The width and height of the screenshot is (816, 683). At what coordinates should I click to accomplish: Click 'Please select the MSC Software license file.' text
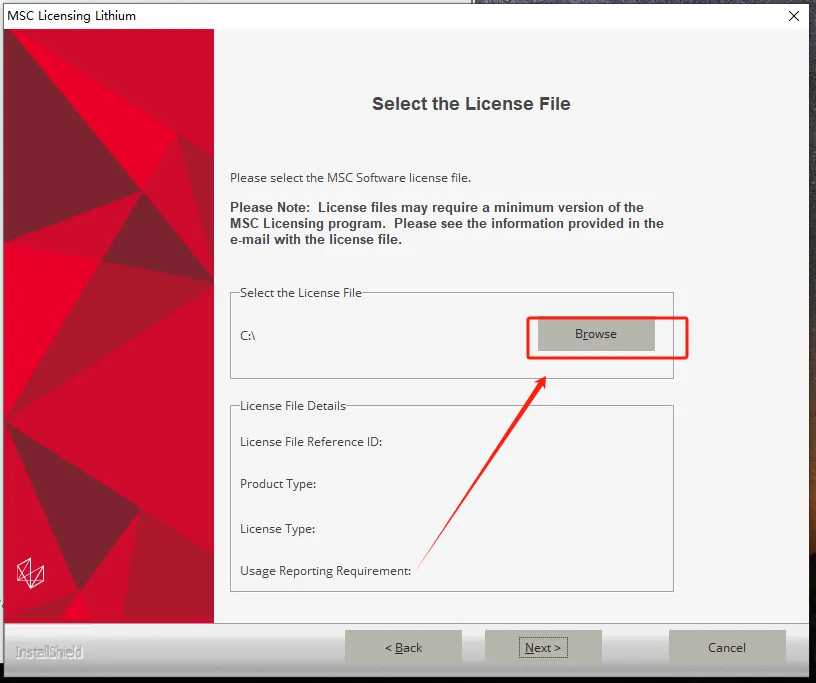click(350, 178)
